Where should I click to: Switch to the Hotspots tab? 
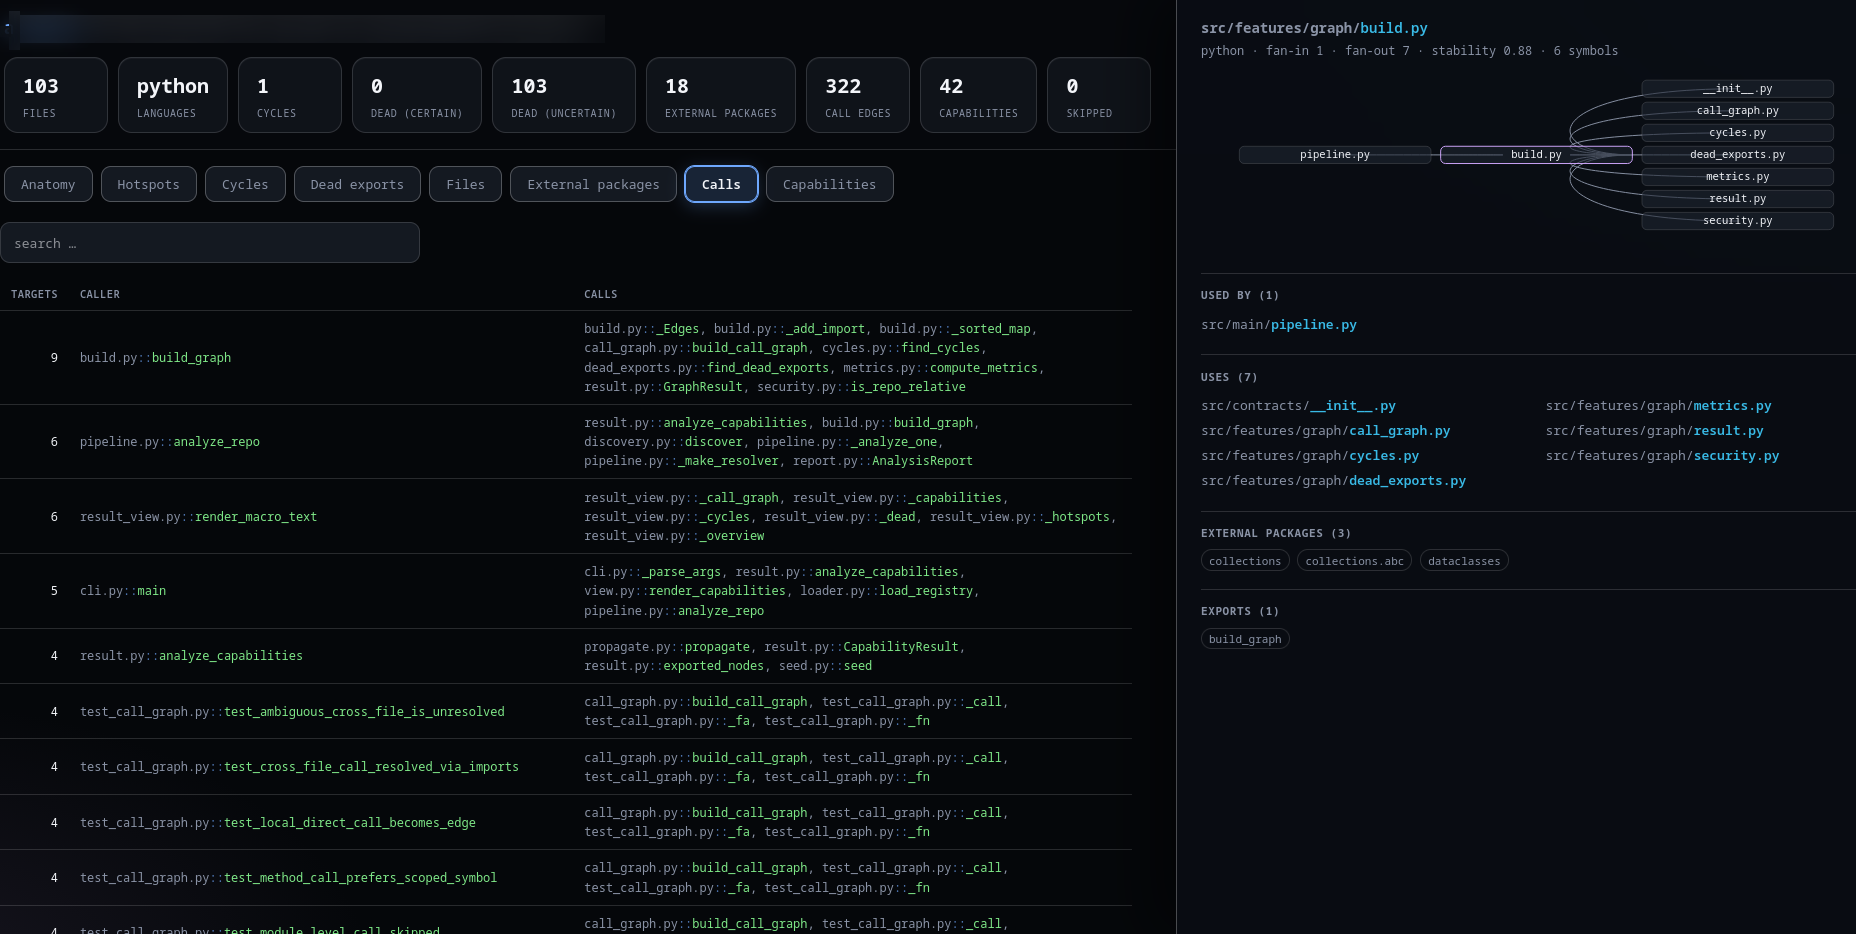coord(148,184)
